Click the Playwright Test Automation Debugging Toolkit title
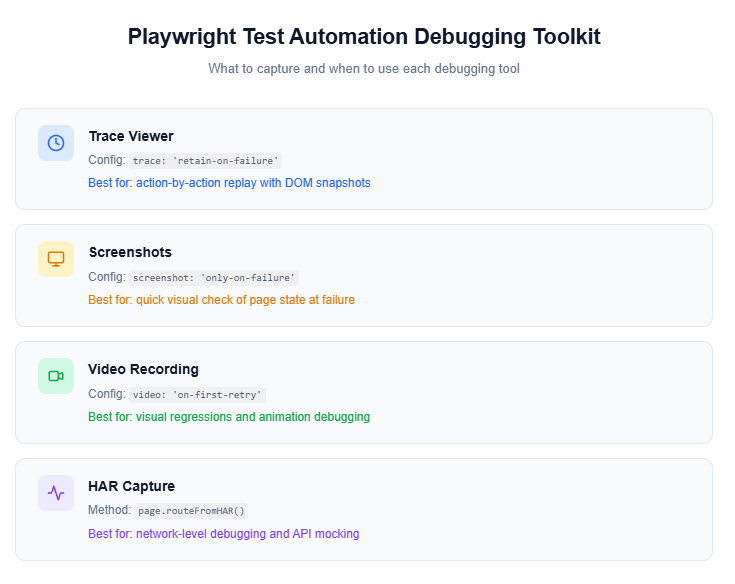Image resolution: width=735 pixels, height=584 pixels. pyautogui.click(x=364, y=37)
